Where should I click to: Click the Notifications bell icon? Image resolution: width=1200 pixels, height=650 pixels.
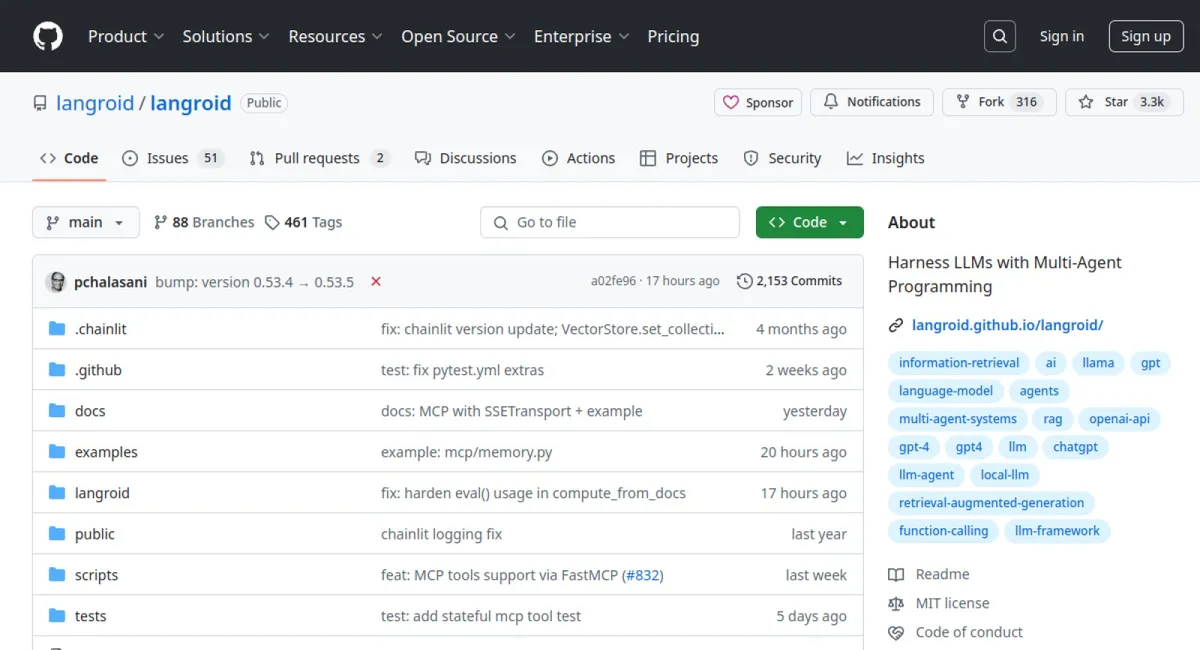831,102
